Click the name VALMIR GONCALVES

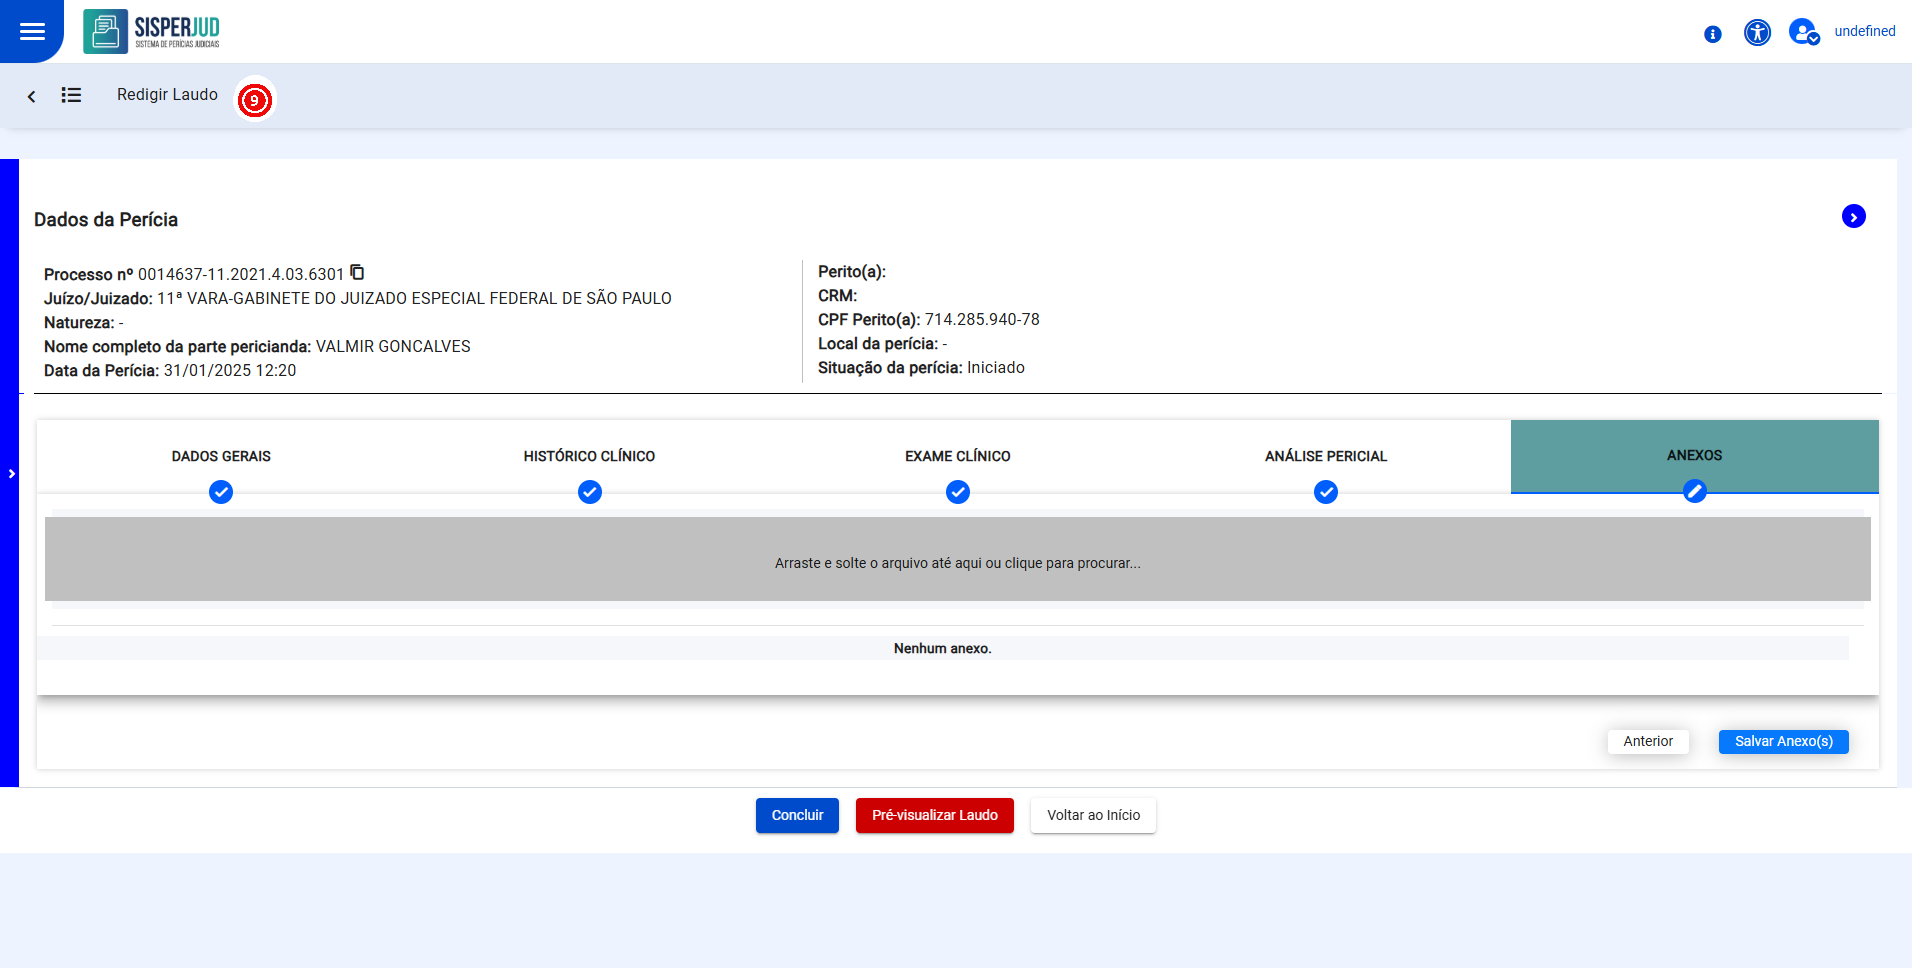(x=393, y=346)
